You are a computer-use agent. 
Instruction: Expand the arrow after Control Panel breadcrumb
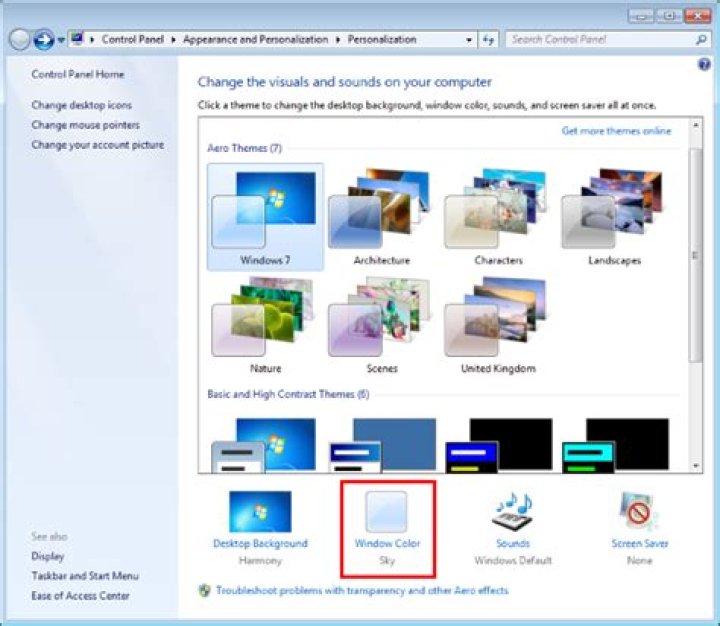point(173,40)
